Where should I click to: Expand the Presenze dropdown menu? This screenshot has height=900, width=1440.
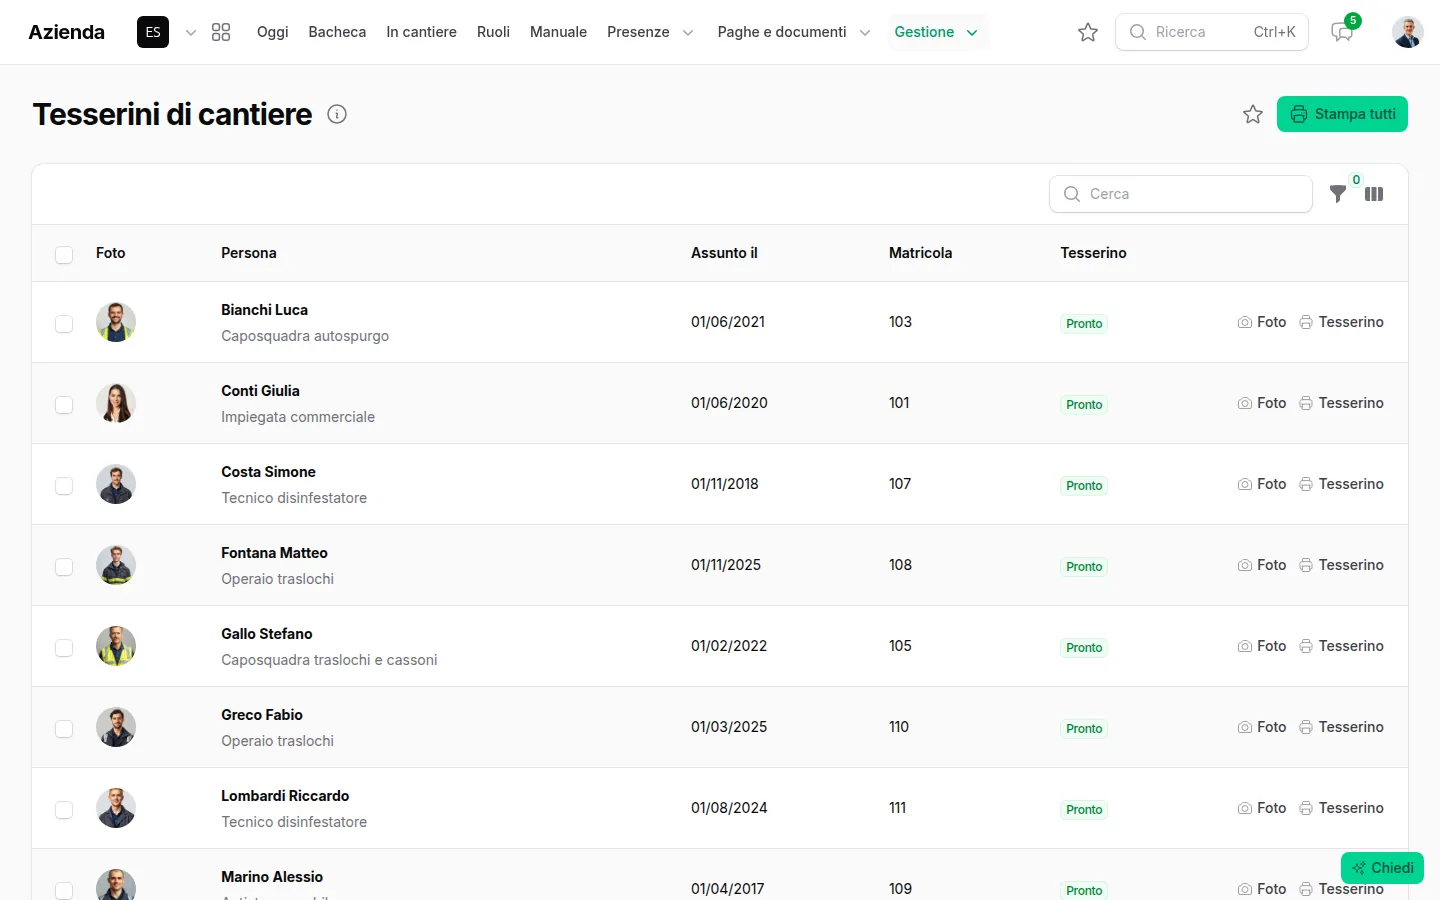(x=650, y=32)
